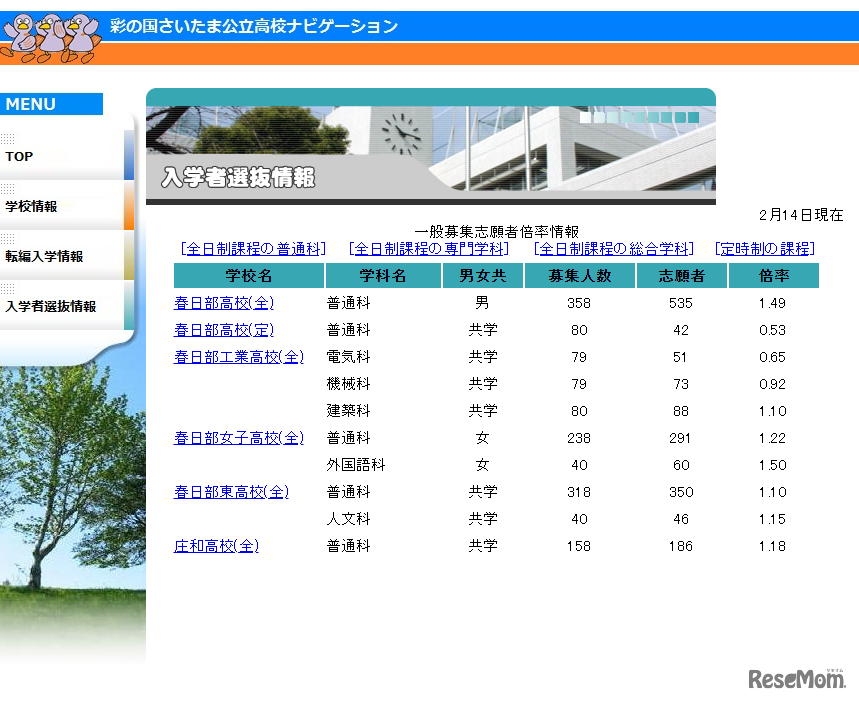Open the 定時制の課程 link

click(767, 249)
